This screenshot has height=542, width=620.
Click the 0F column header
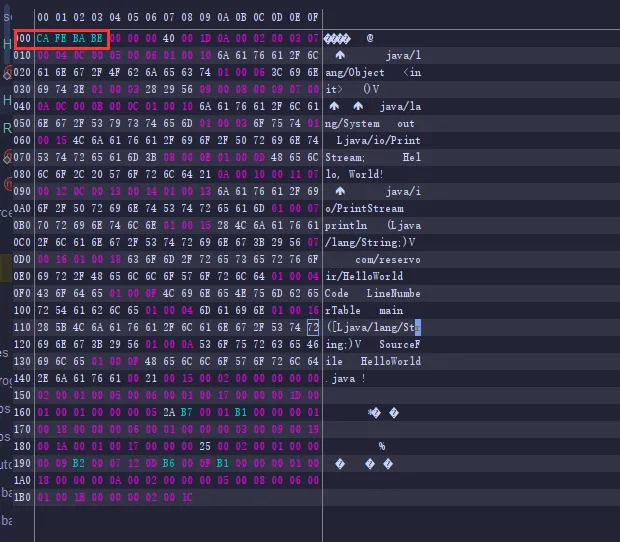(x=313, y=17)
